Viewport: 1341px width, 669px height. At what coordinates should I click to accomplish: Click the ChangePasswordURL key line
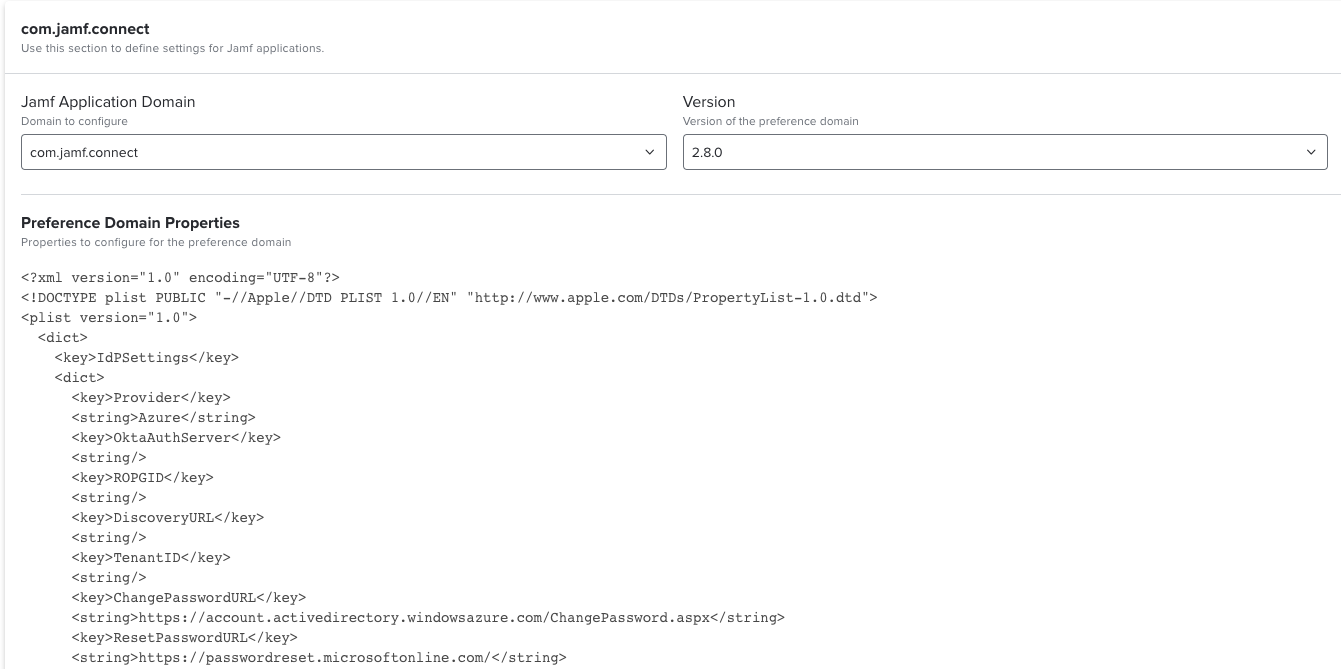point(189,597)
